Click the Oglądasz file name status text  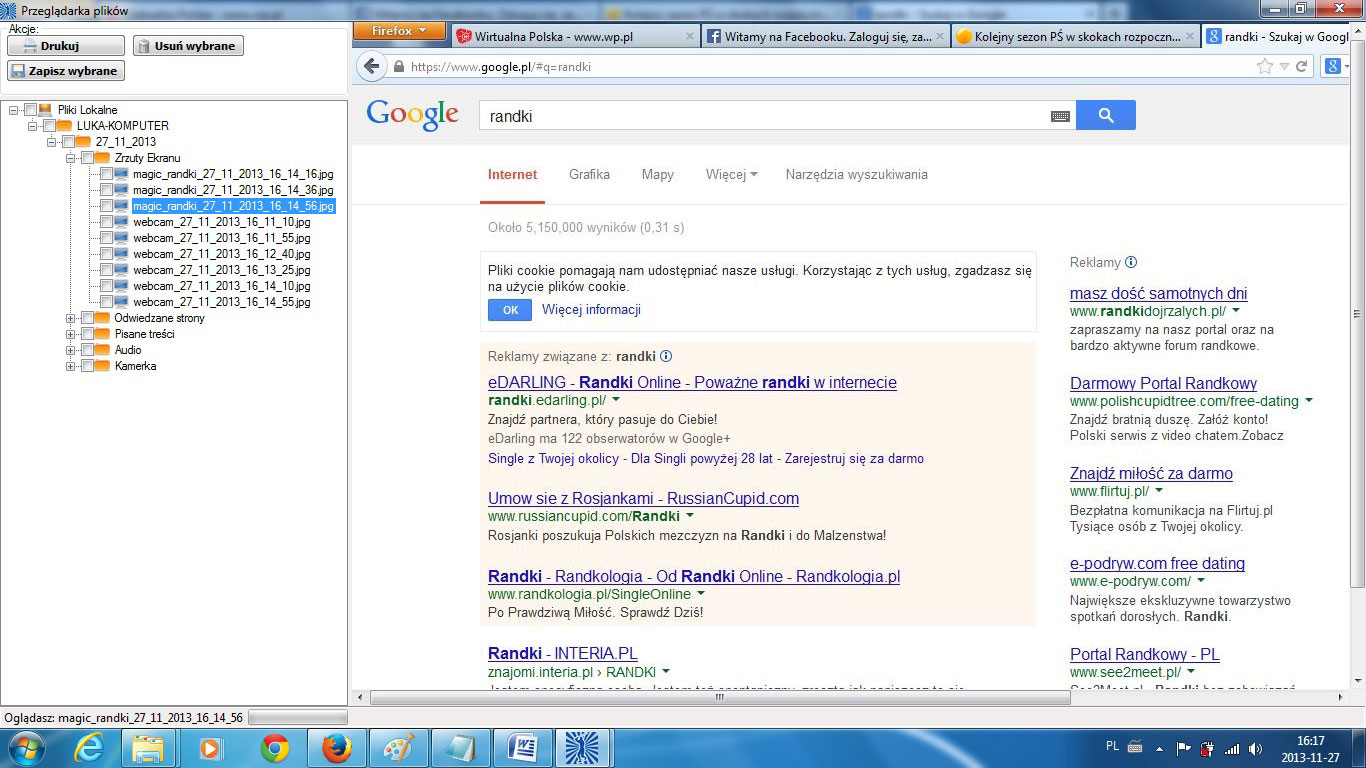pos(123,718)
